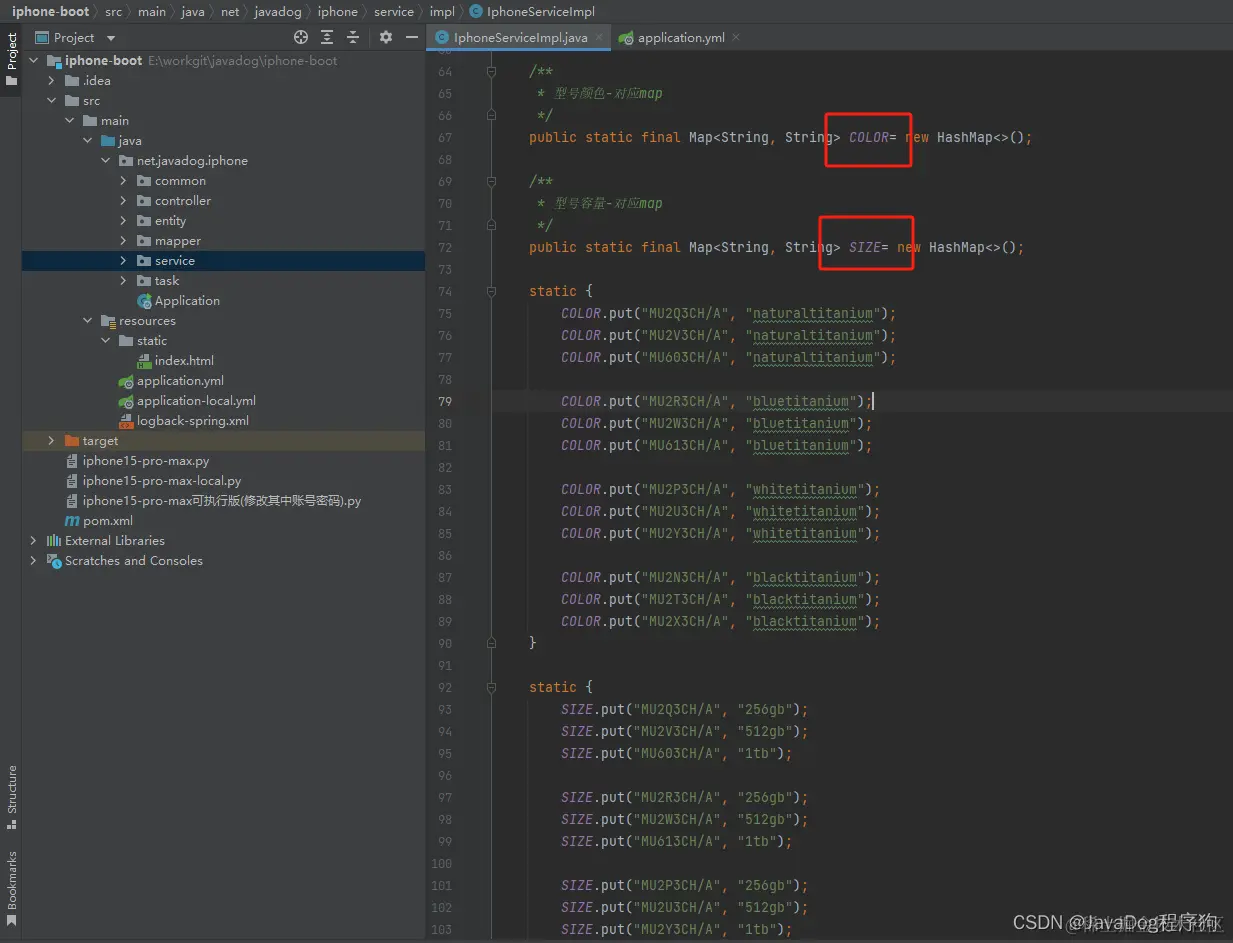Image resolution: width=1233 pixels, height=943 pixels.
Task: Open Project panel settings gear
Action: pyautogui.click(x=386, y=37)
